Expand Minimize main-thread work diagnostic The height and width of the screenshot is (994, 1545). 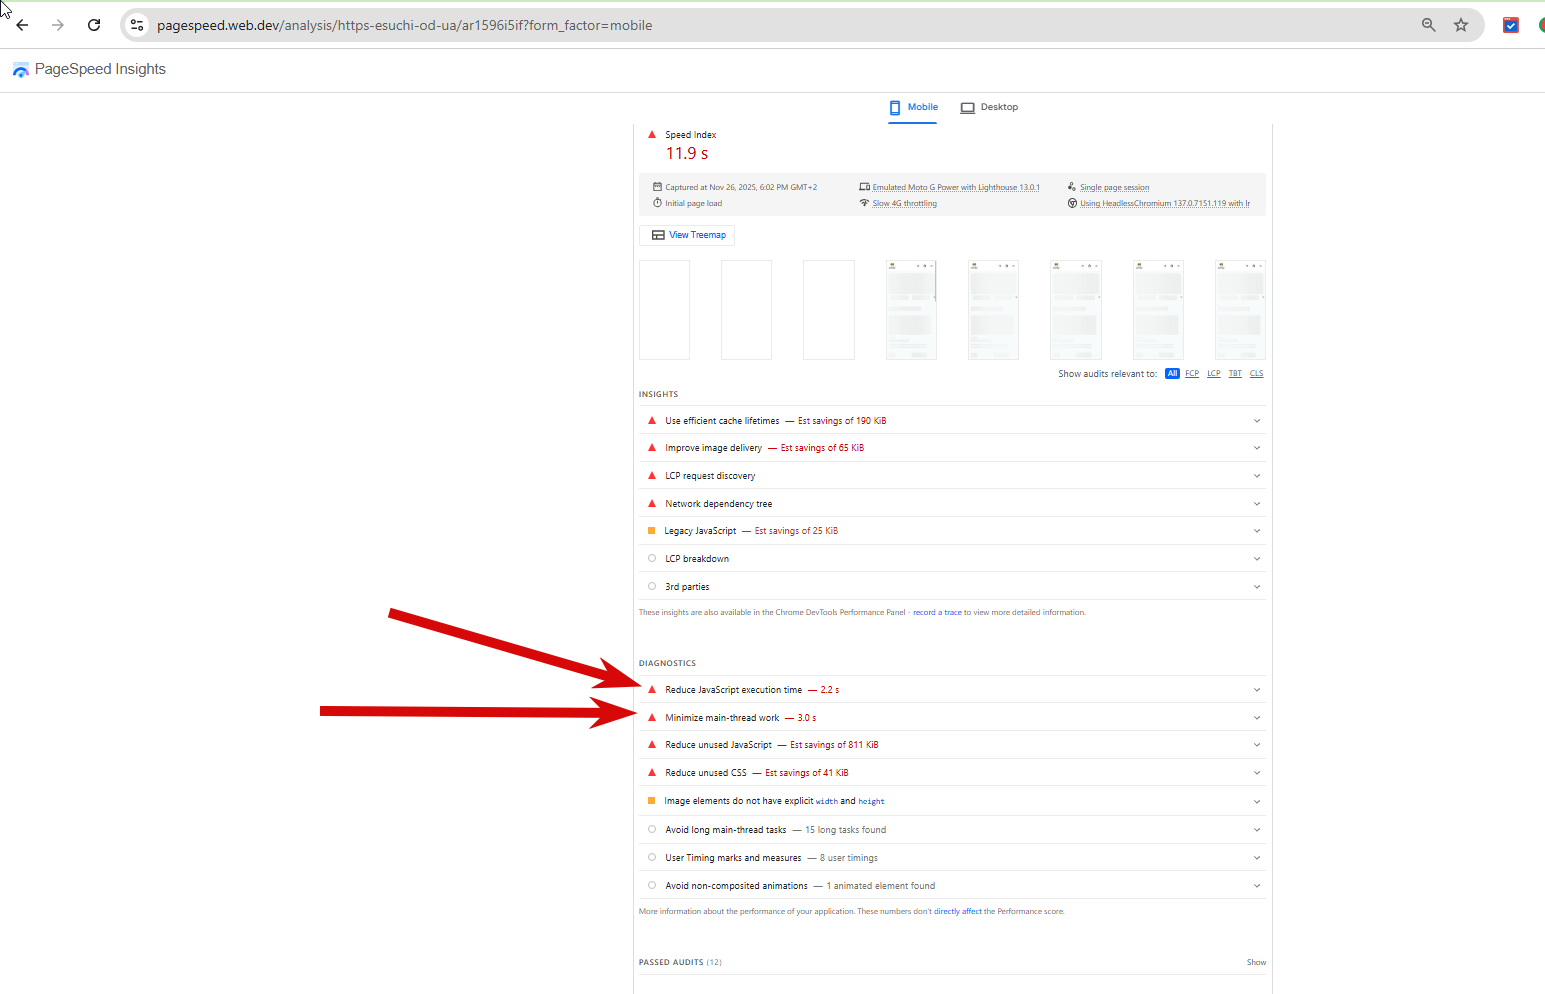point(952,718)
